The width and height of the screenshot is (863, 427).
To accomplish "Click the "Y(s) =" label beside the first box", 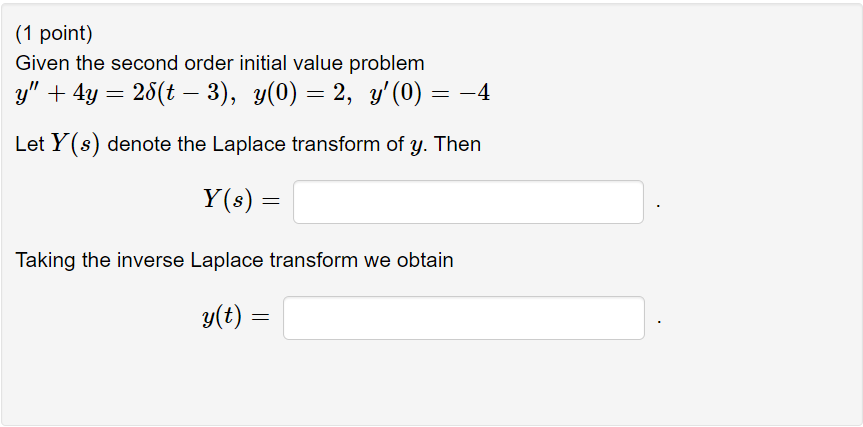I will click(x=241, y=200).
